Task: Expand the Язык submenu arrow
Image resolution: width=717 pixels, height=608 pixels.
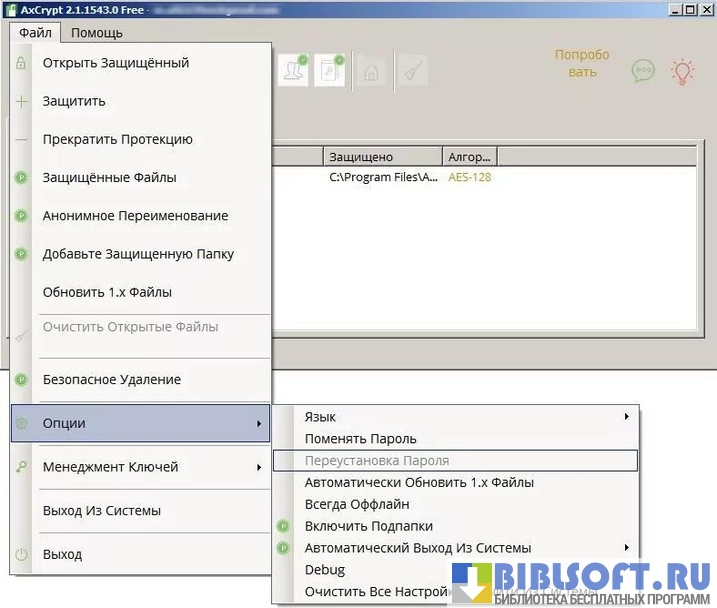Action: point(626,416)
